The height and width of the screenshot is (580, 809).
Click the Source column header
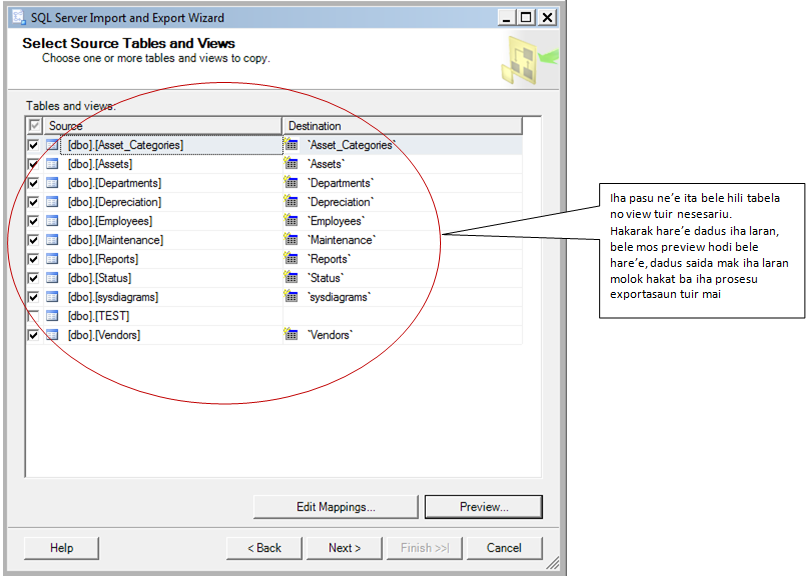point(163,126)
